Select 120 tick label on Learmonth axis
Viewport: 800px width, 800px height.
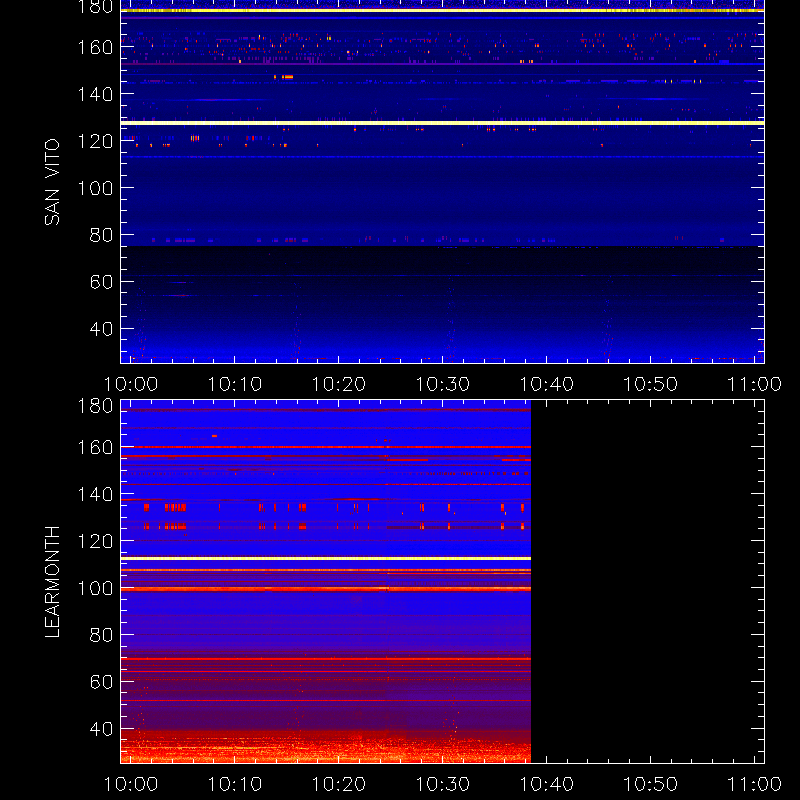[x=95, y=541]
